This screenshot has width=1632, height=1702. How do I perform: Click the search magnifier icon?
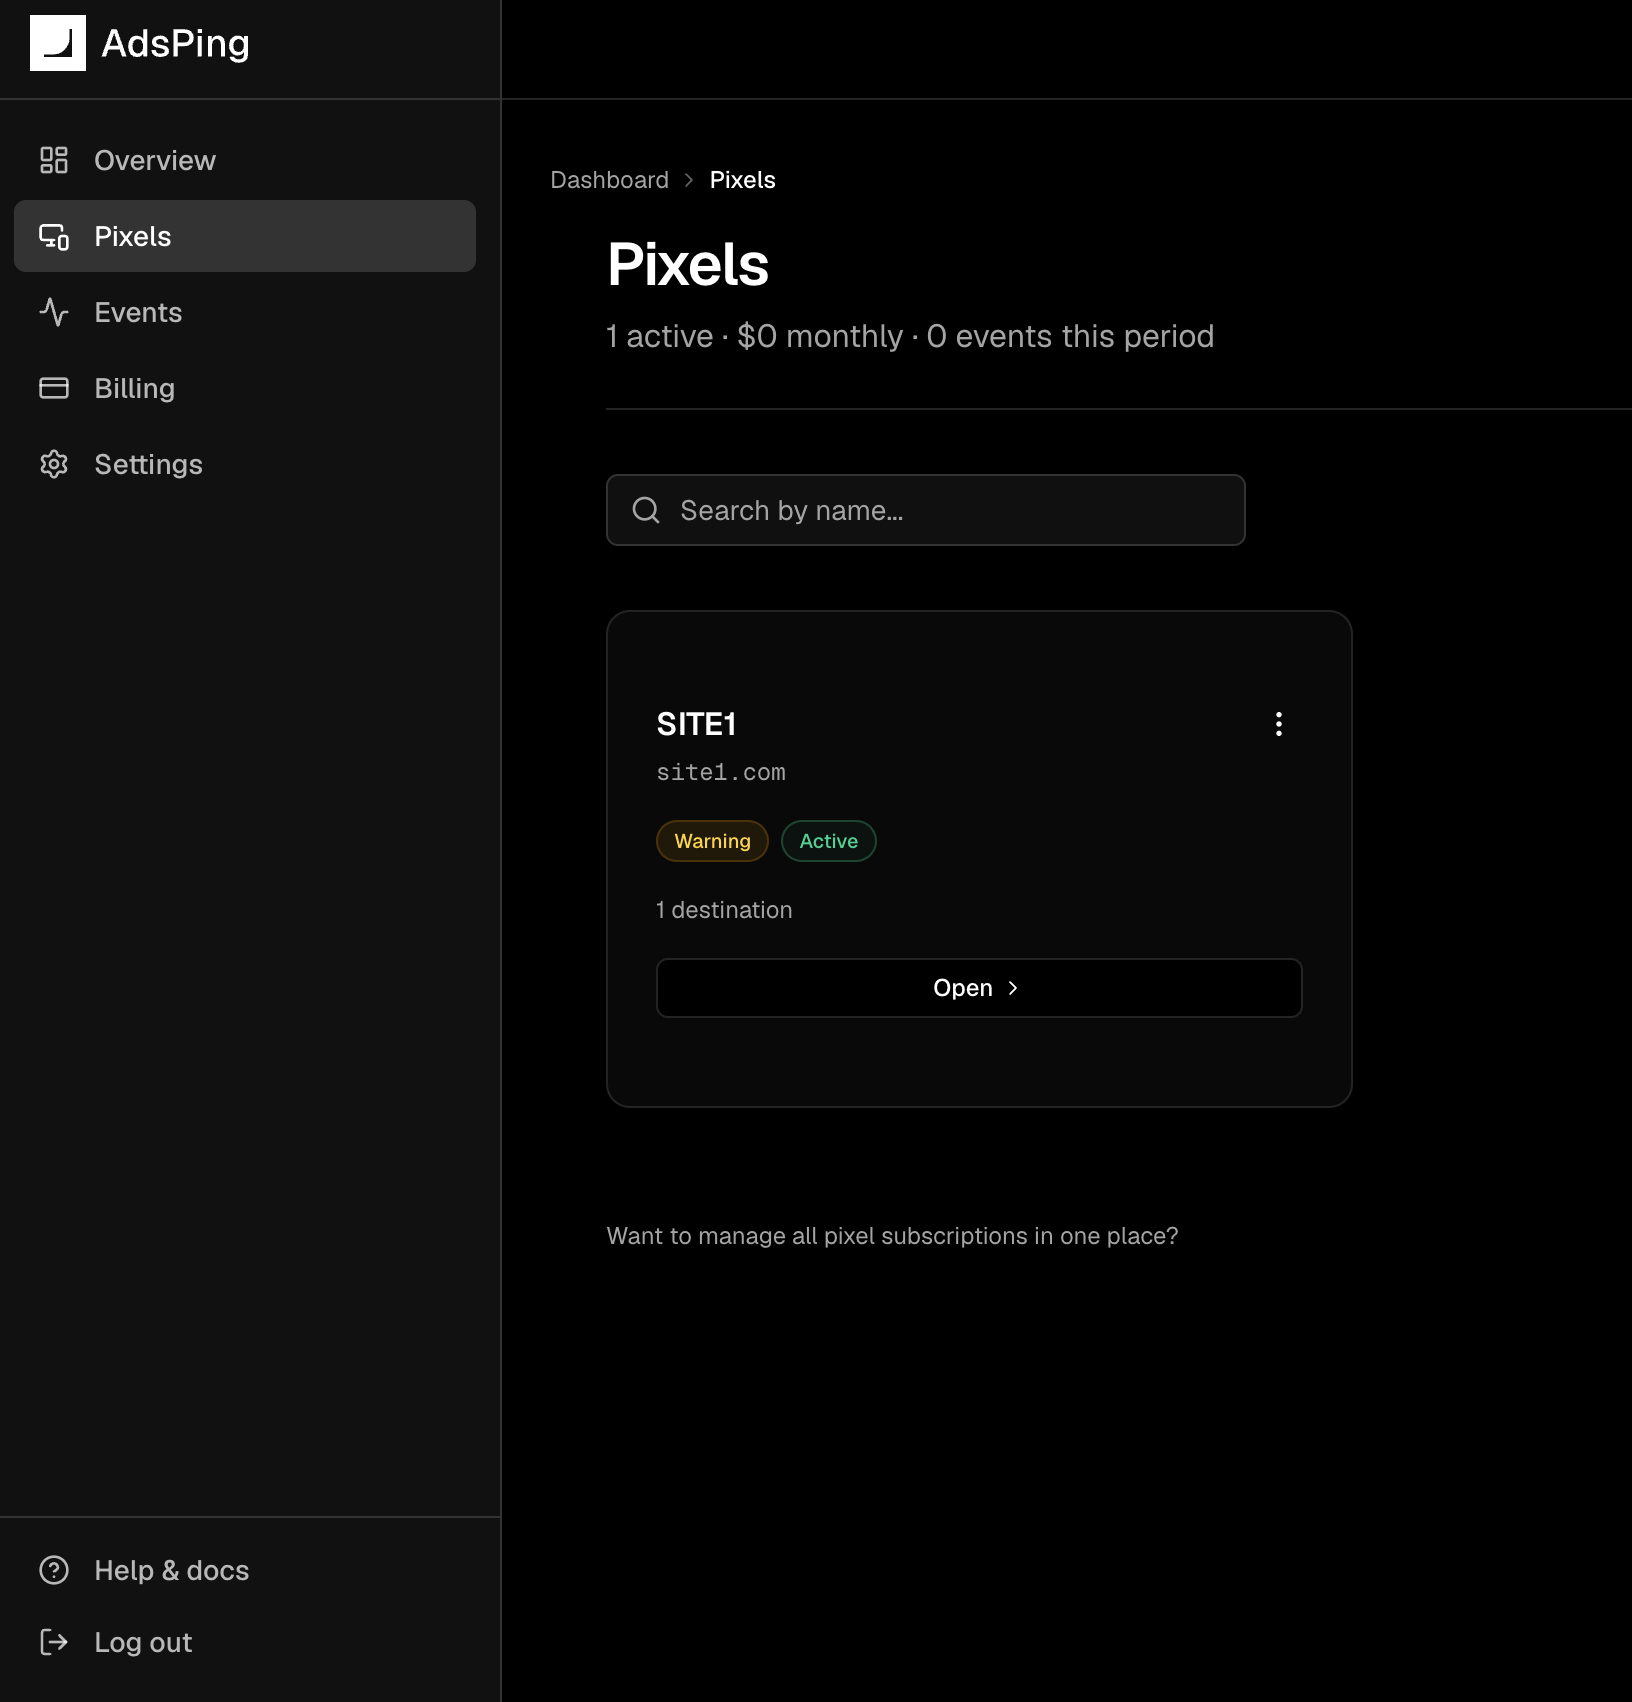pos(646,510)
